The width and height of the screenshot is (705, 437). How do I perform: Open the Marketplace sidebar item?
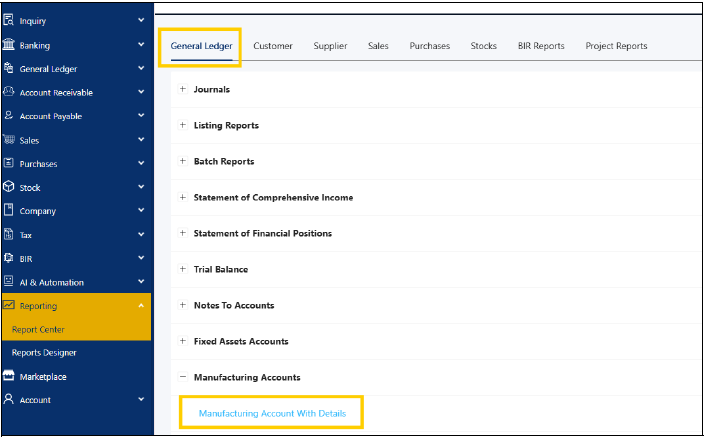(43, 377)
